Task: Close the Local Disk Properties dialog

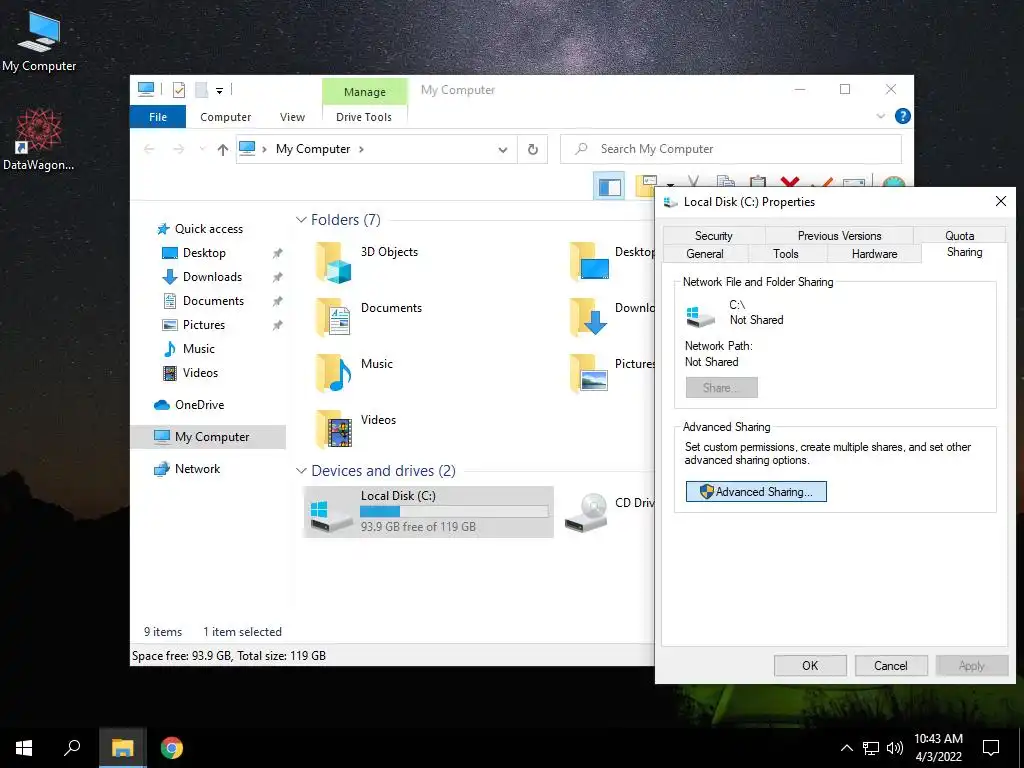Action: click(1000, 201)
